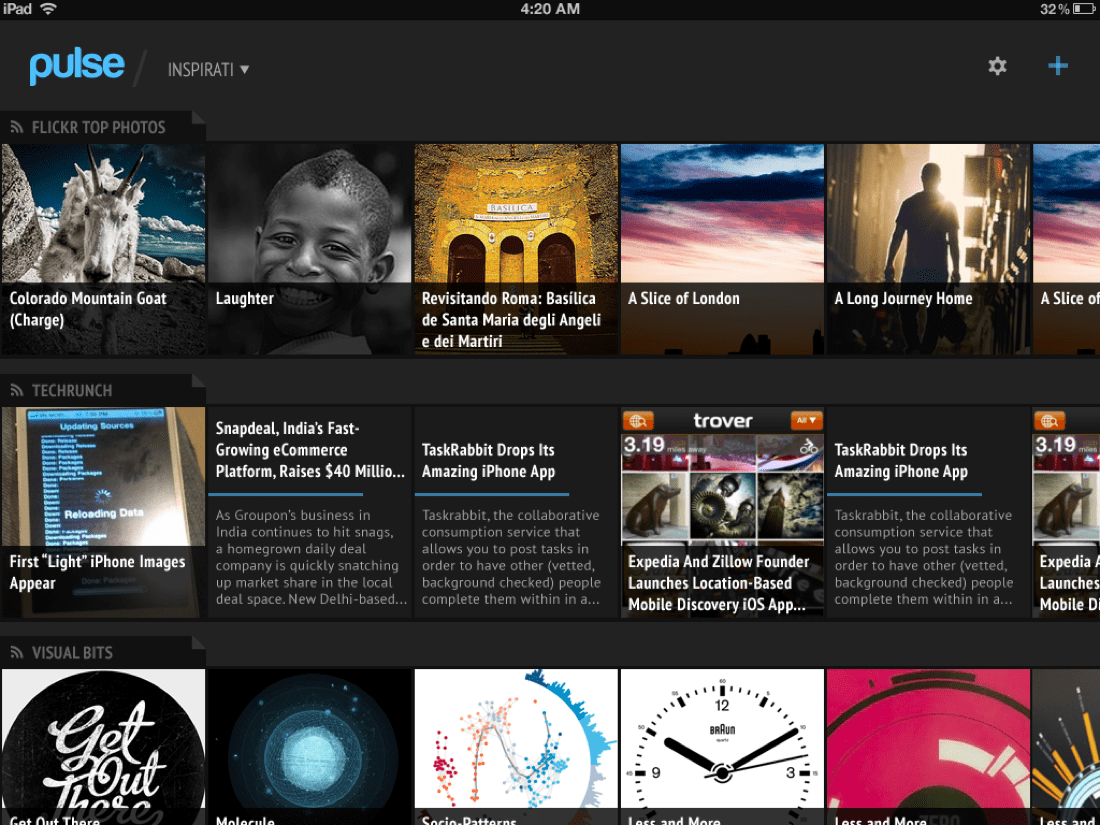Image resolution: width=1100 pixels, height=825 pixels.
Task: View the Laughter black-and-white photo
Action: [309, 249]
